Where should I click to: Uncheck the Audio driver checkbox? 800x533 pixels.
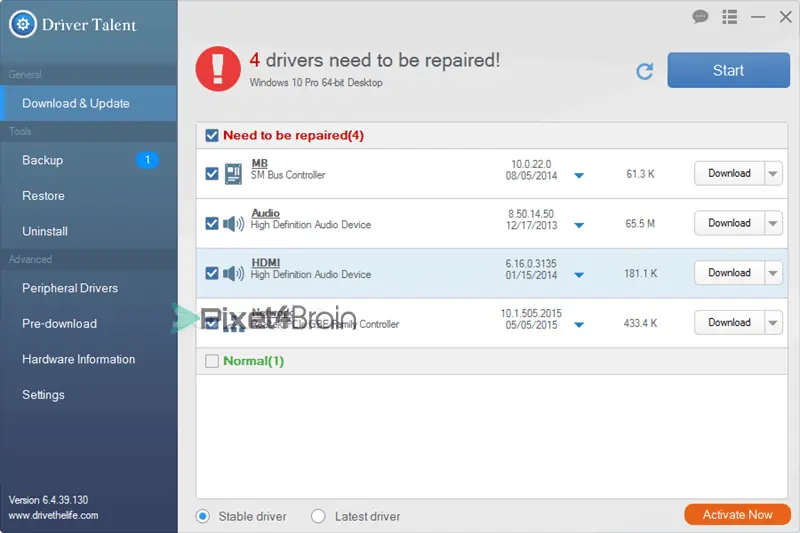(212, 223)
